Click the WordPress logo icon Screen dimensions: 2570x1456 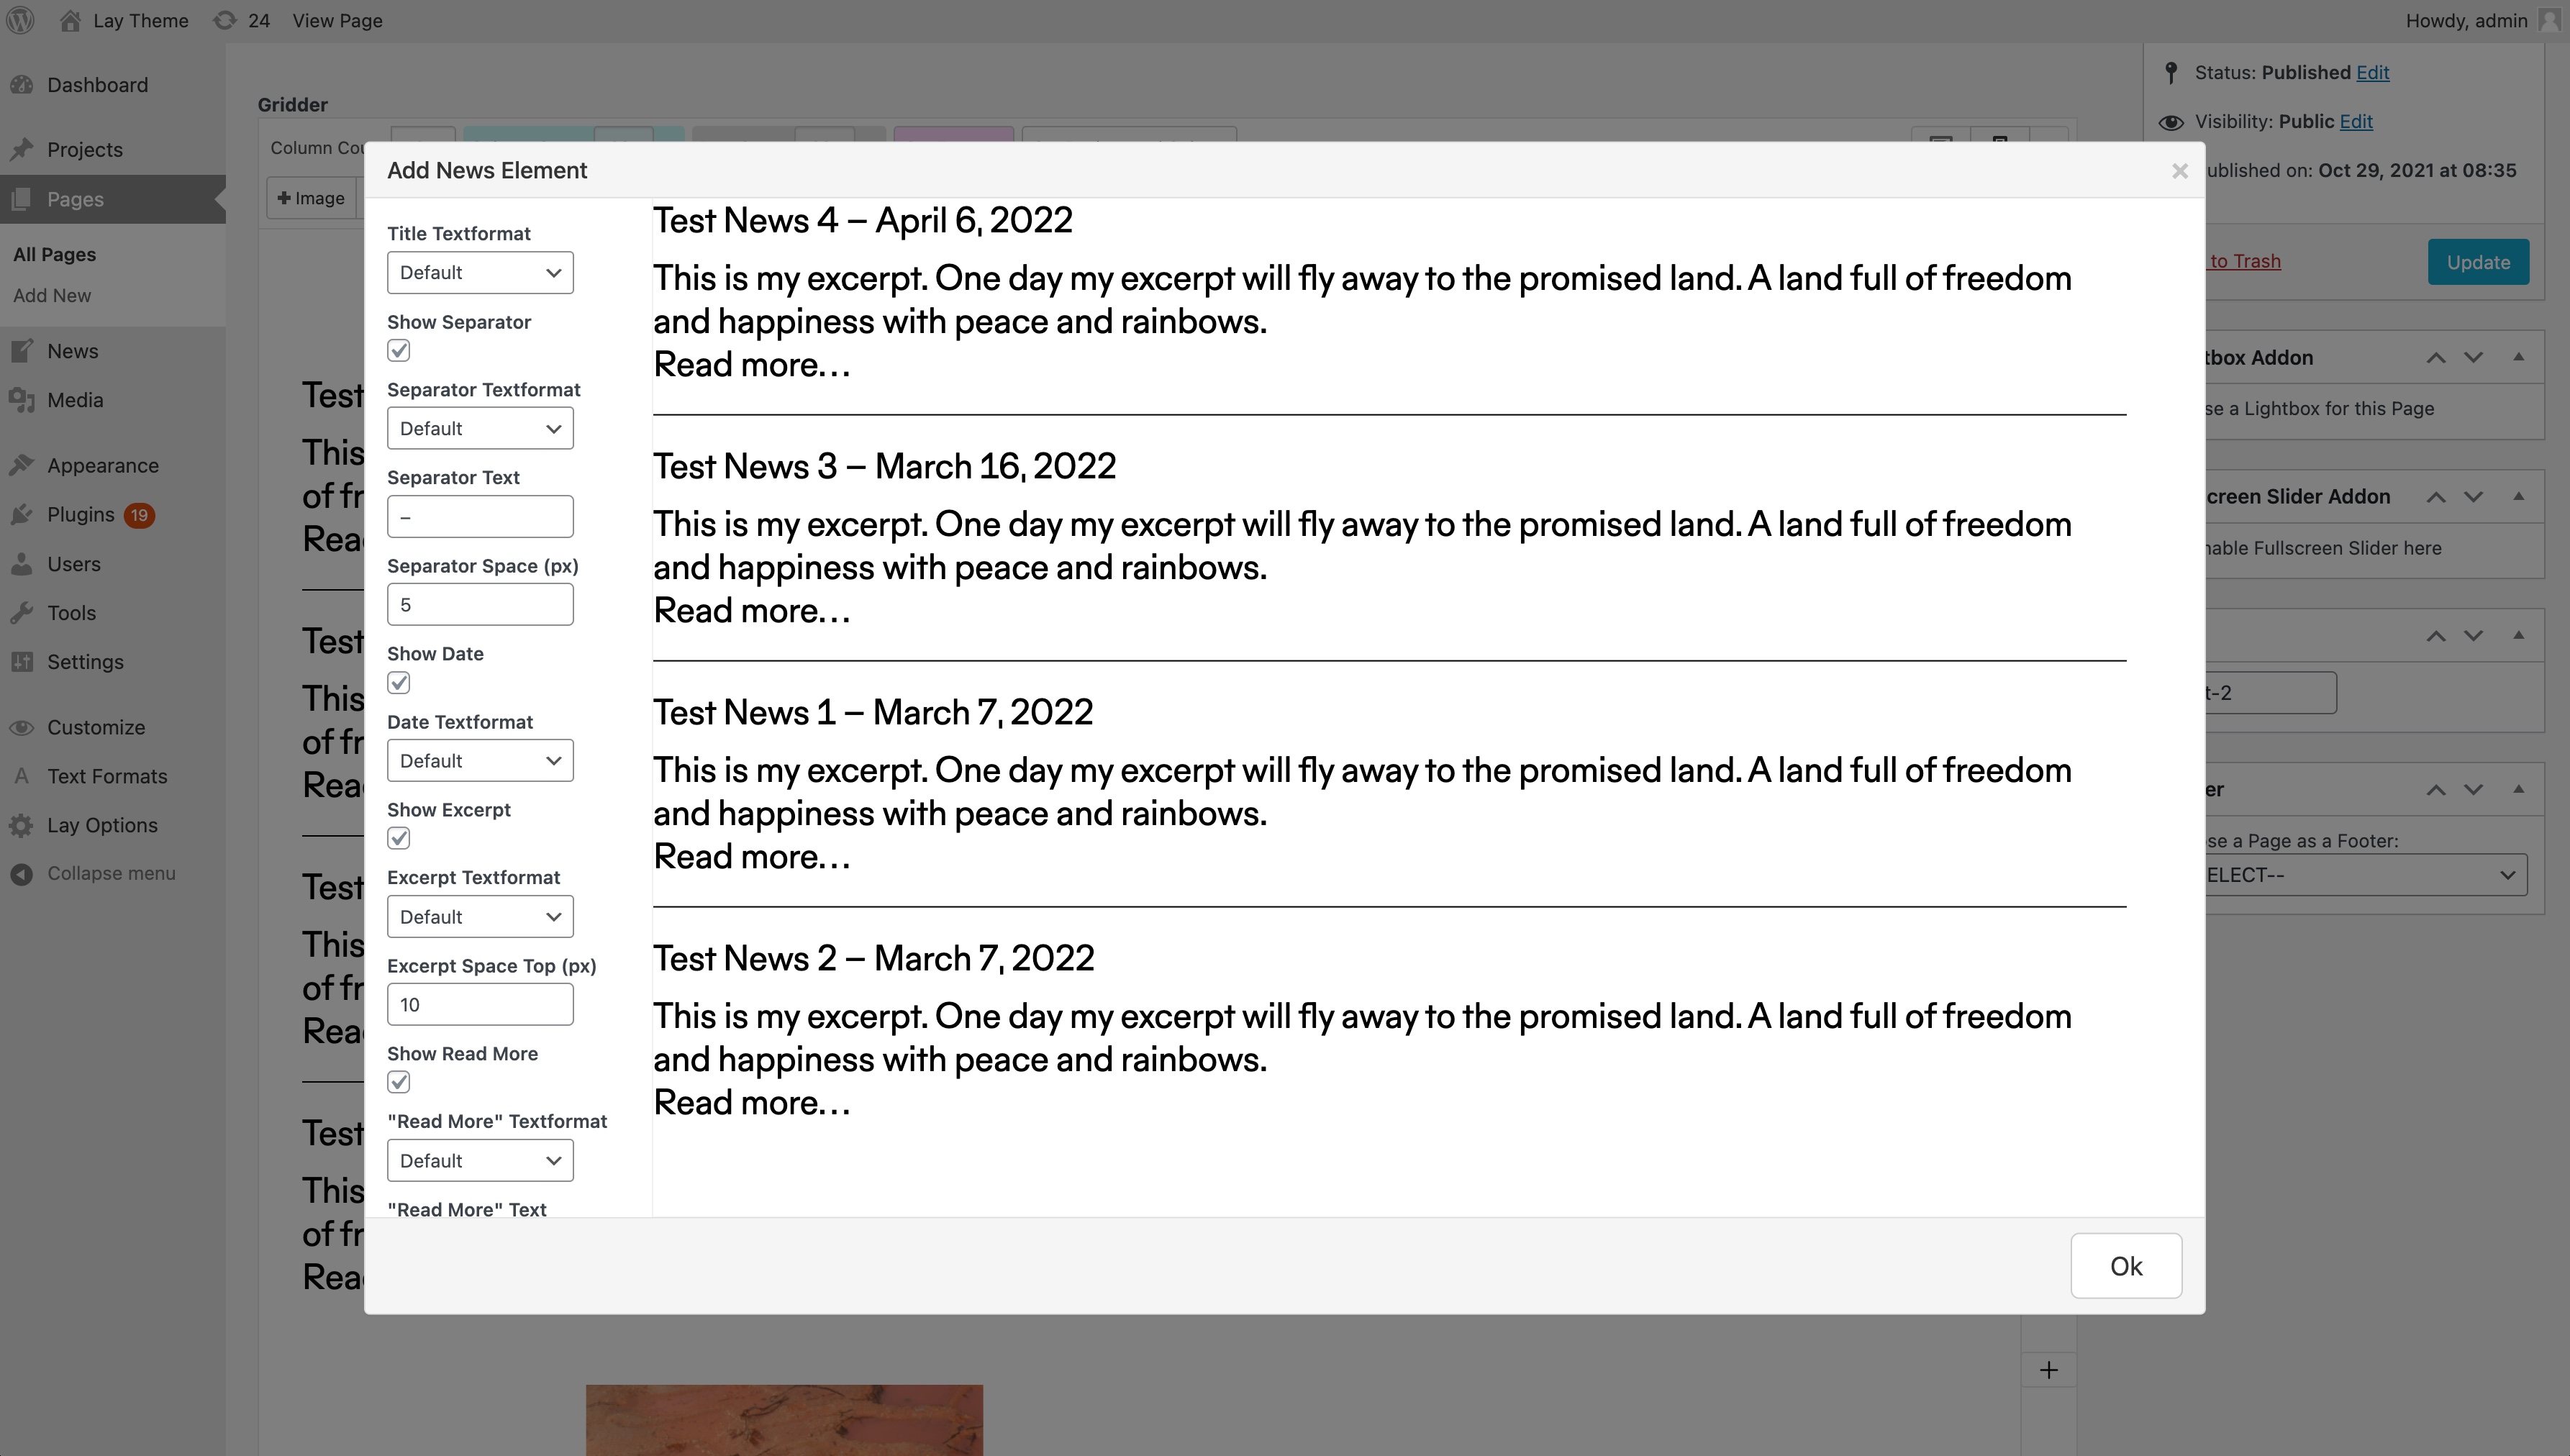(x=20, y=20)
